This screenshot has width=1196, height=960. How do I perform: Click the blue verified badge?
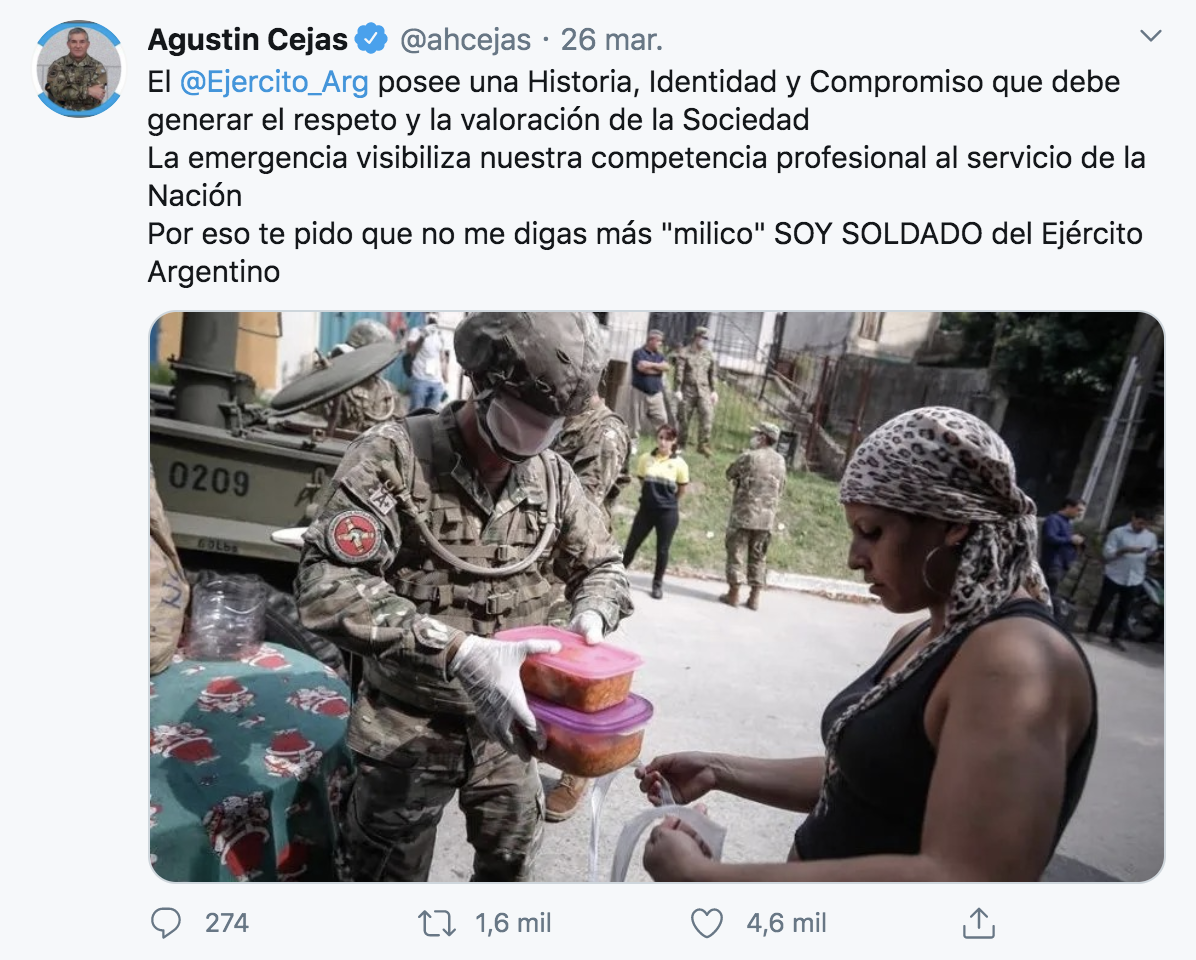(x=371, y=38)
